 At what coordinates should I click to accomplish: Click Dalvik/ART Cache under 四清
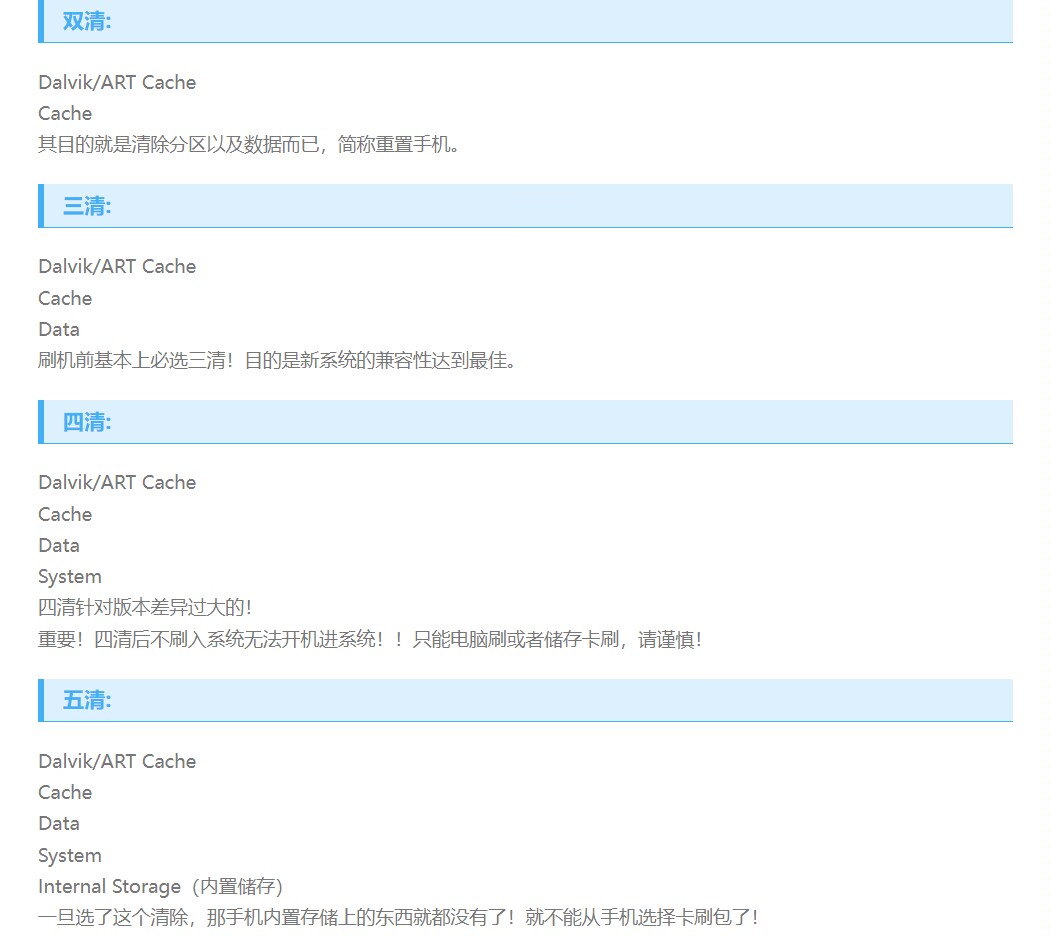(117, 483)
